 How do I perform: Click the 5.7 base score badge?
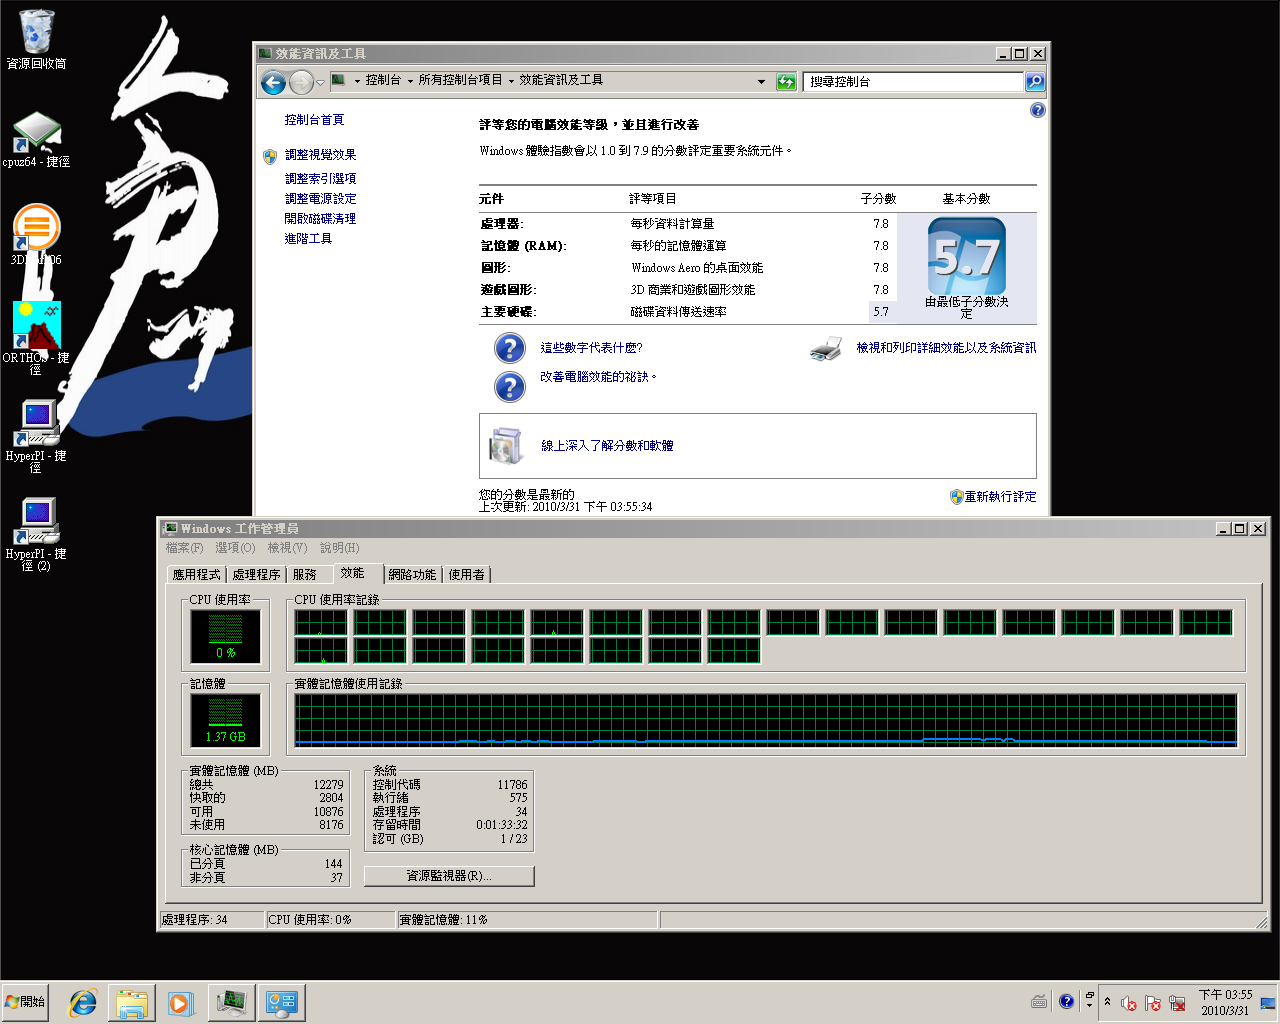[x=966, y=257]
